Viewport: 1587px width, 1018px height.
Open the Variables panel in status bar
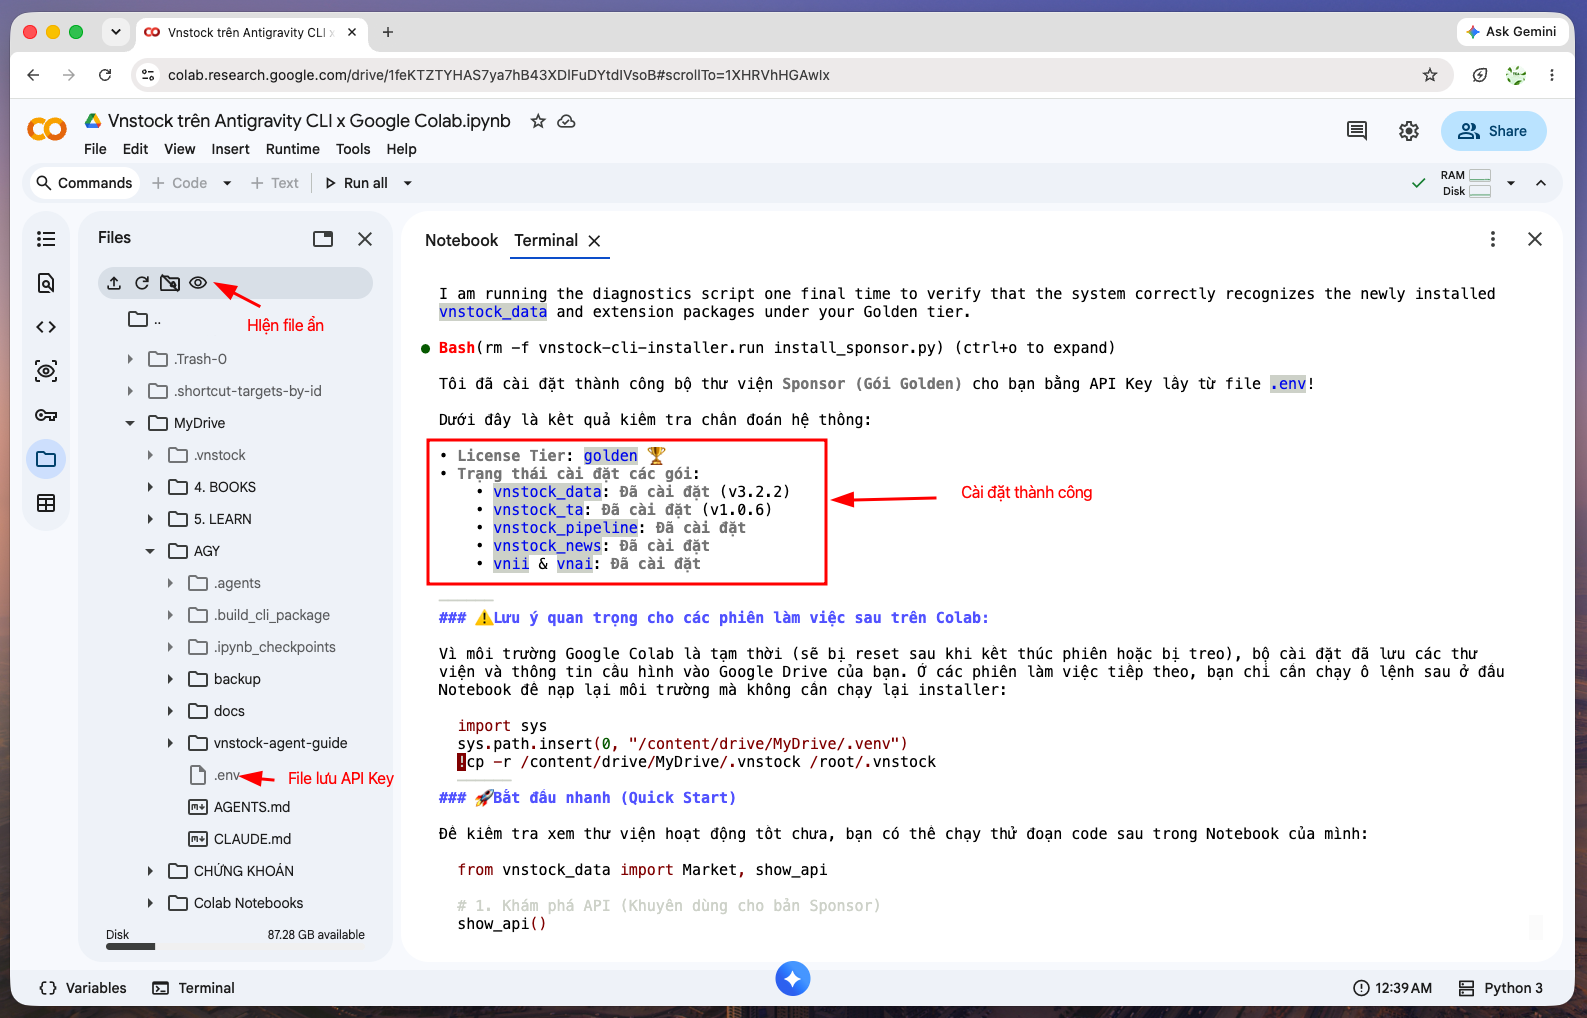coord(83,988)
